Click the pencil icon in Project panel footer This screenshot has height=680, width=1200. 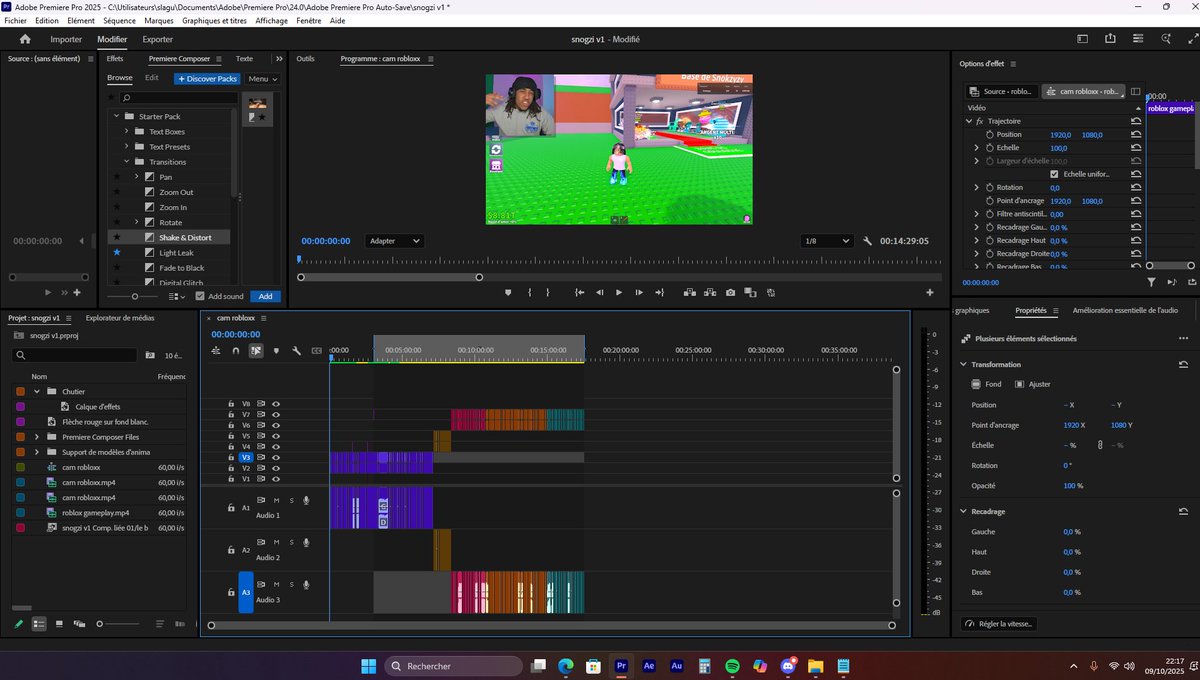pos(18,623)
